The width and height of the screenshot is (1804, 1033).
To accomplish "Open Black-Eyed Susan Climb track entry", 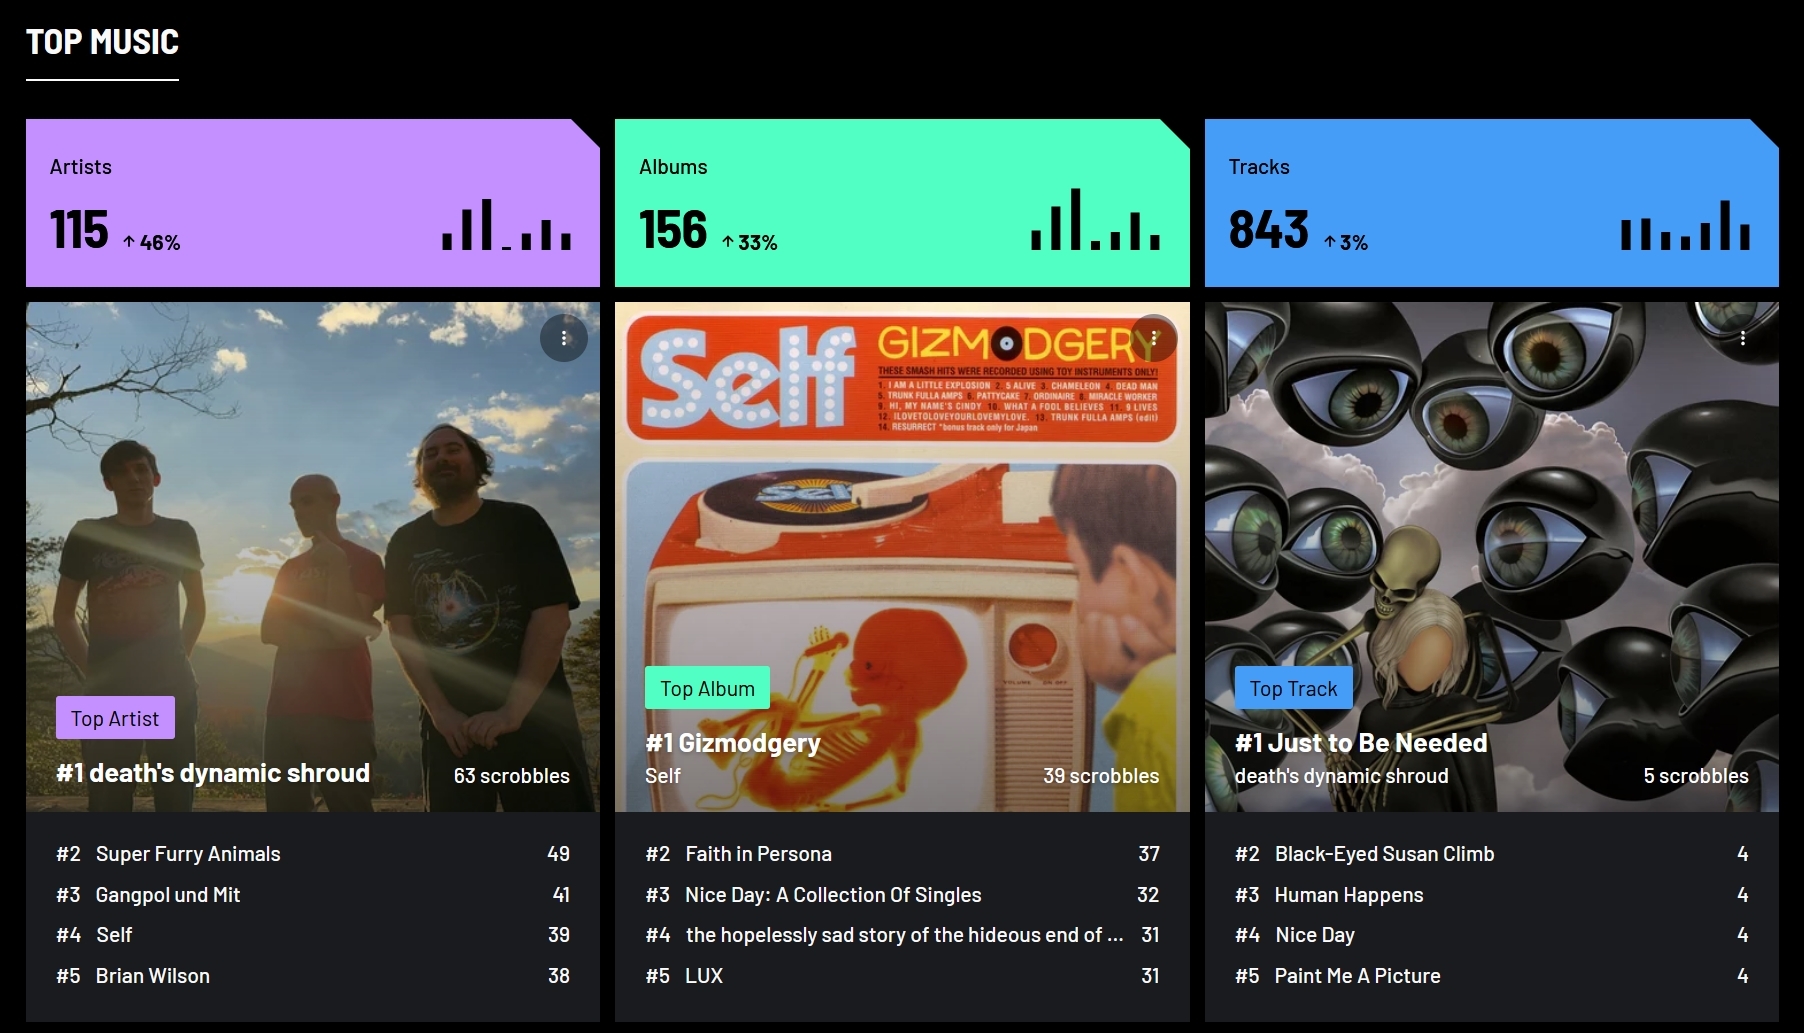I will click(x=1384, y=854).
